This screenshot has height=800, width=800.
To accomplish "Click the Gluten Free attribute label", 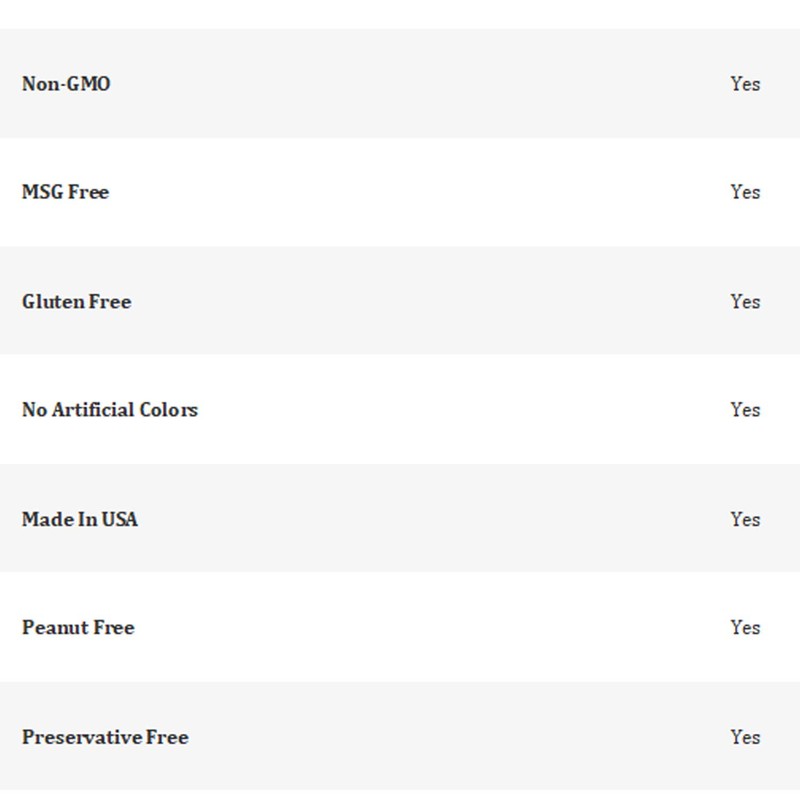I will (76, 301).
